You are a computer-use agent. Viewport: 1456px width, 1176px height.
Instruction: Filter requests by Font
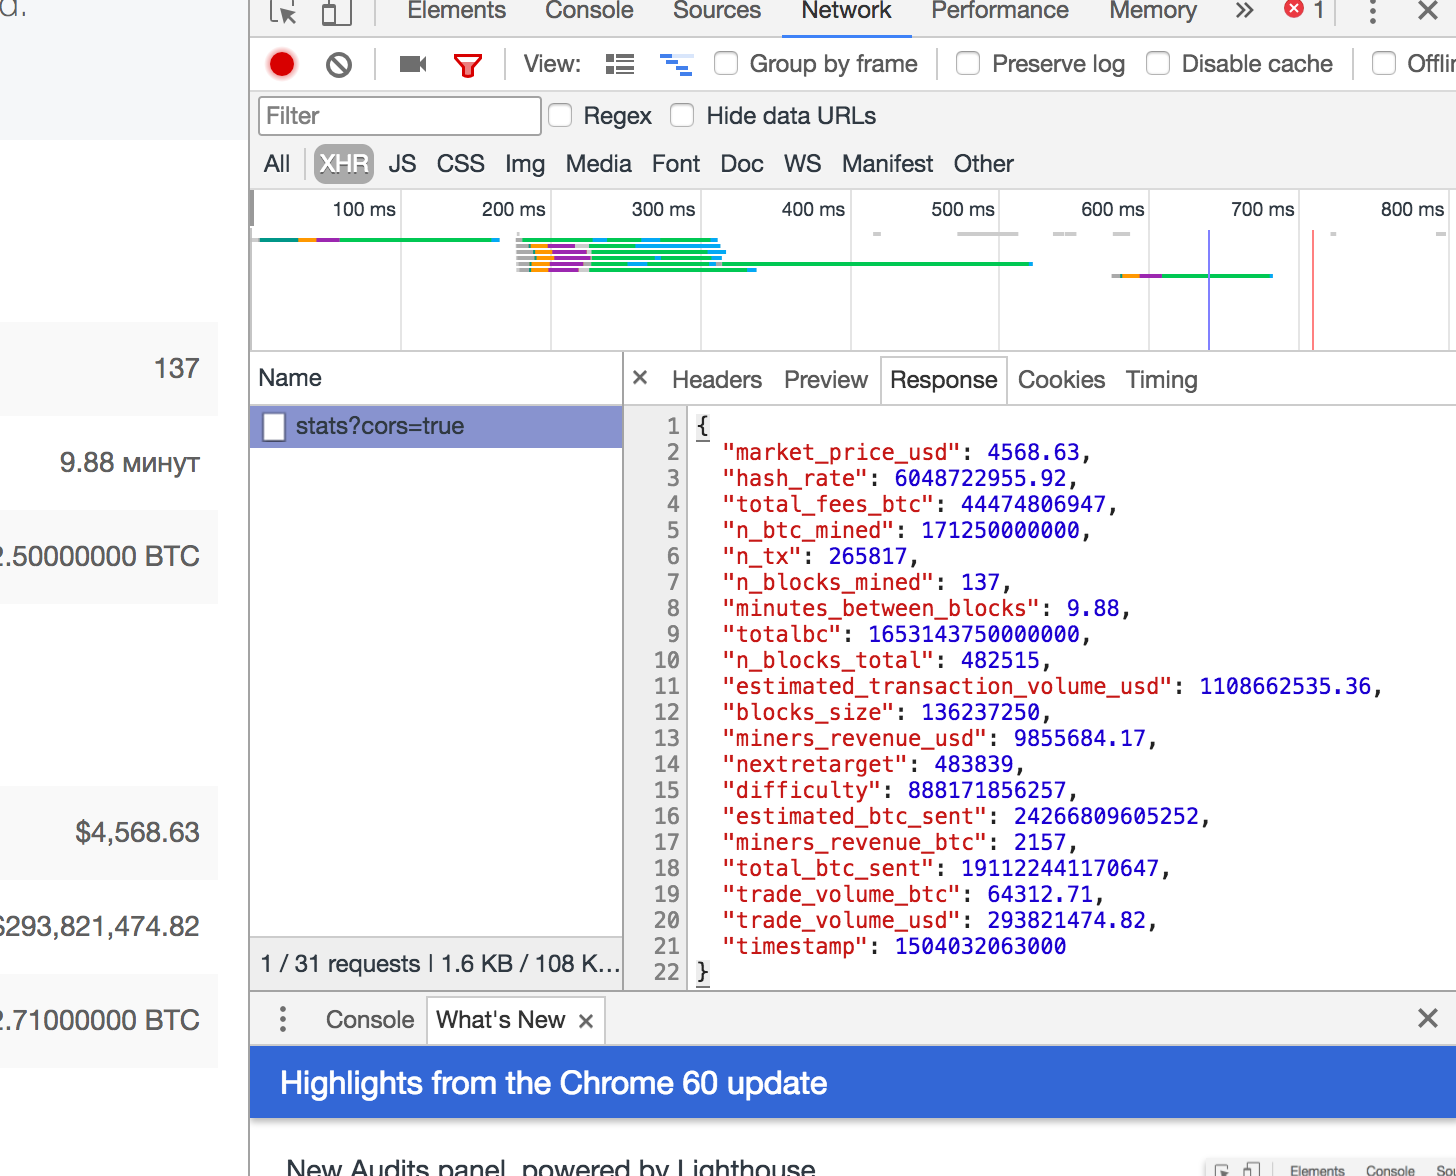click(676, 164)
